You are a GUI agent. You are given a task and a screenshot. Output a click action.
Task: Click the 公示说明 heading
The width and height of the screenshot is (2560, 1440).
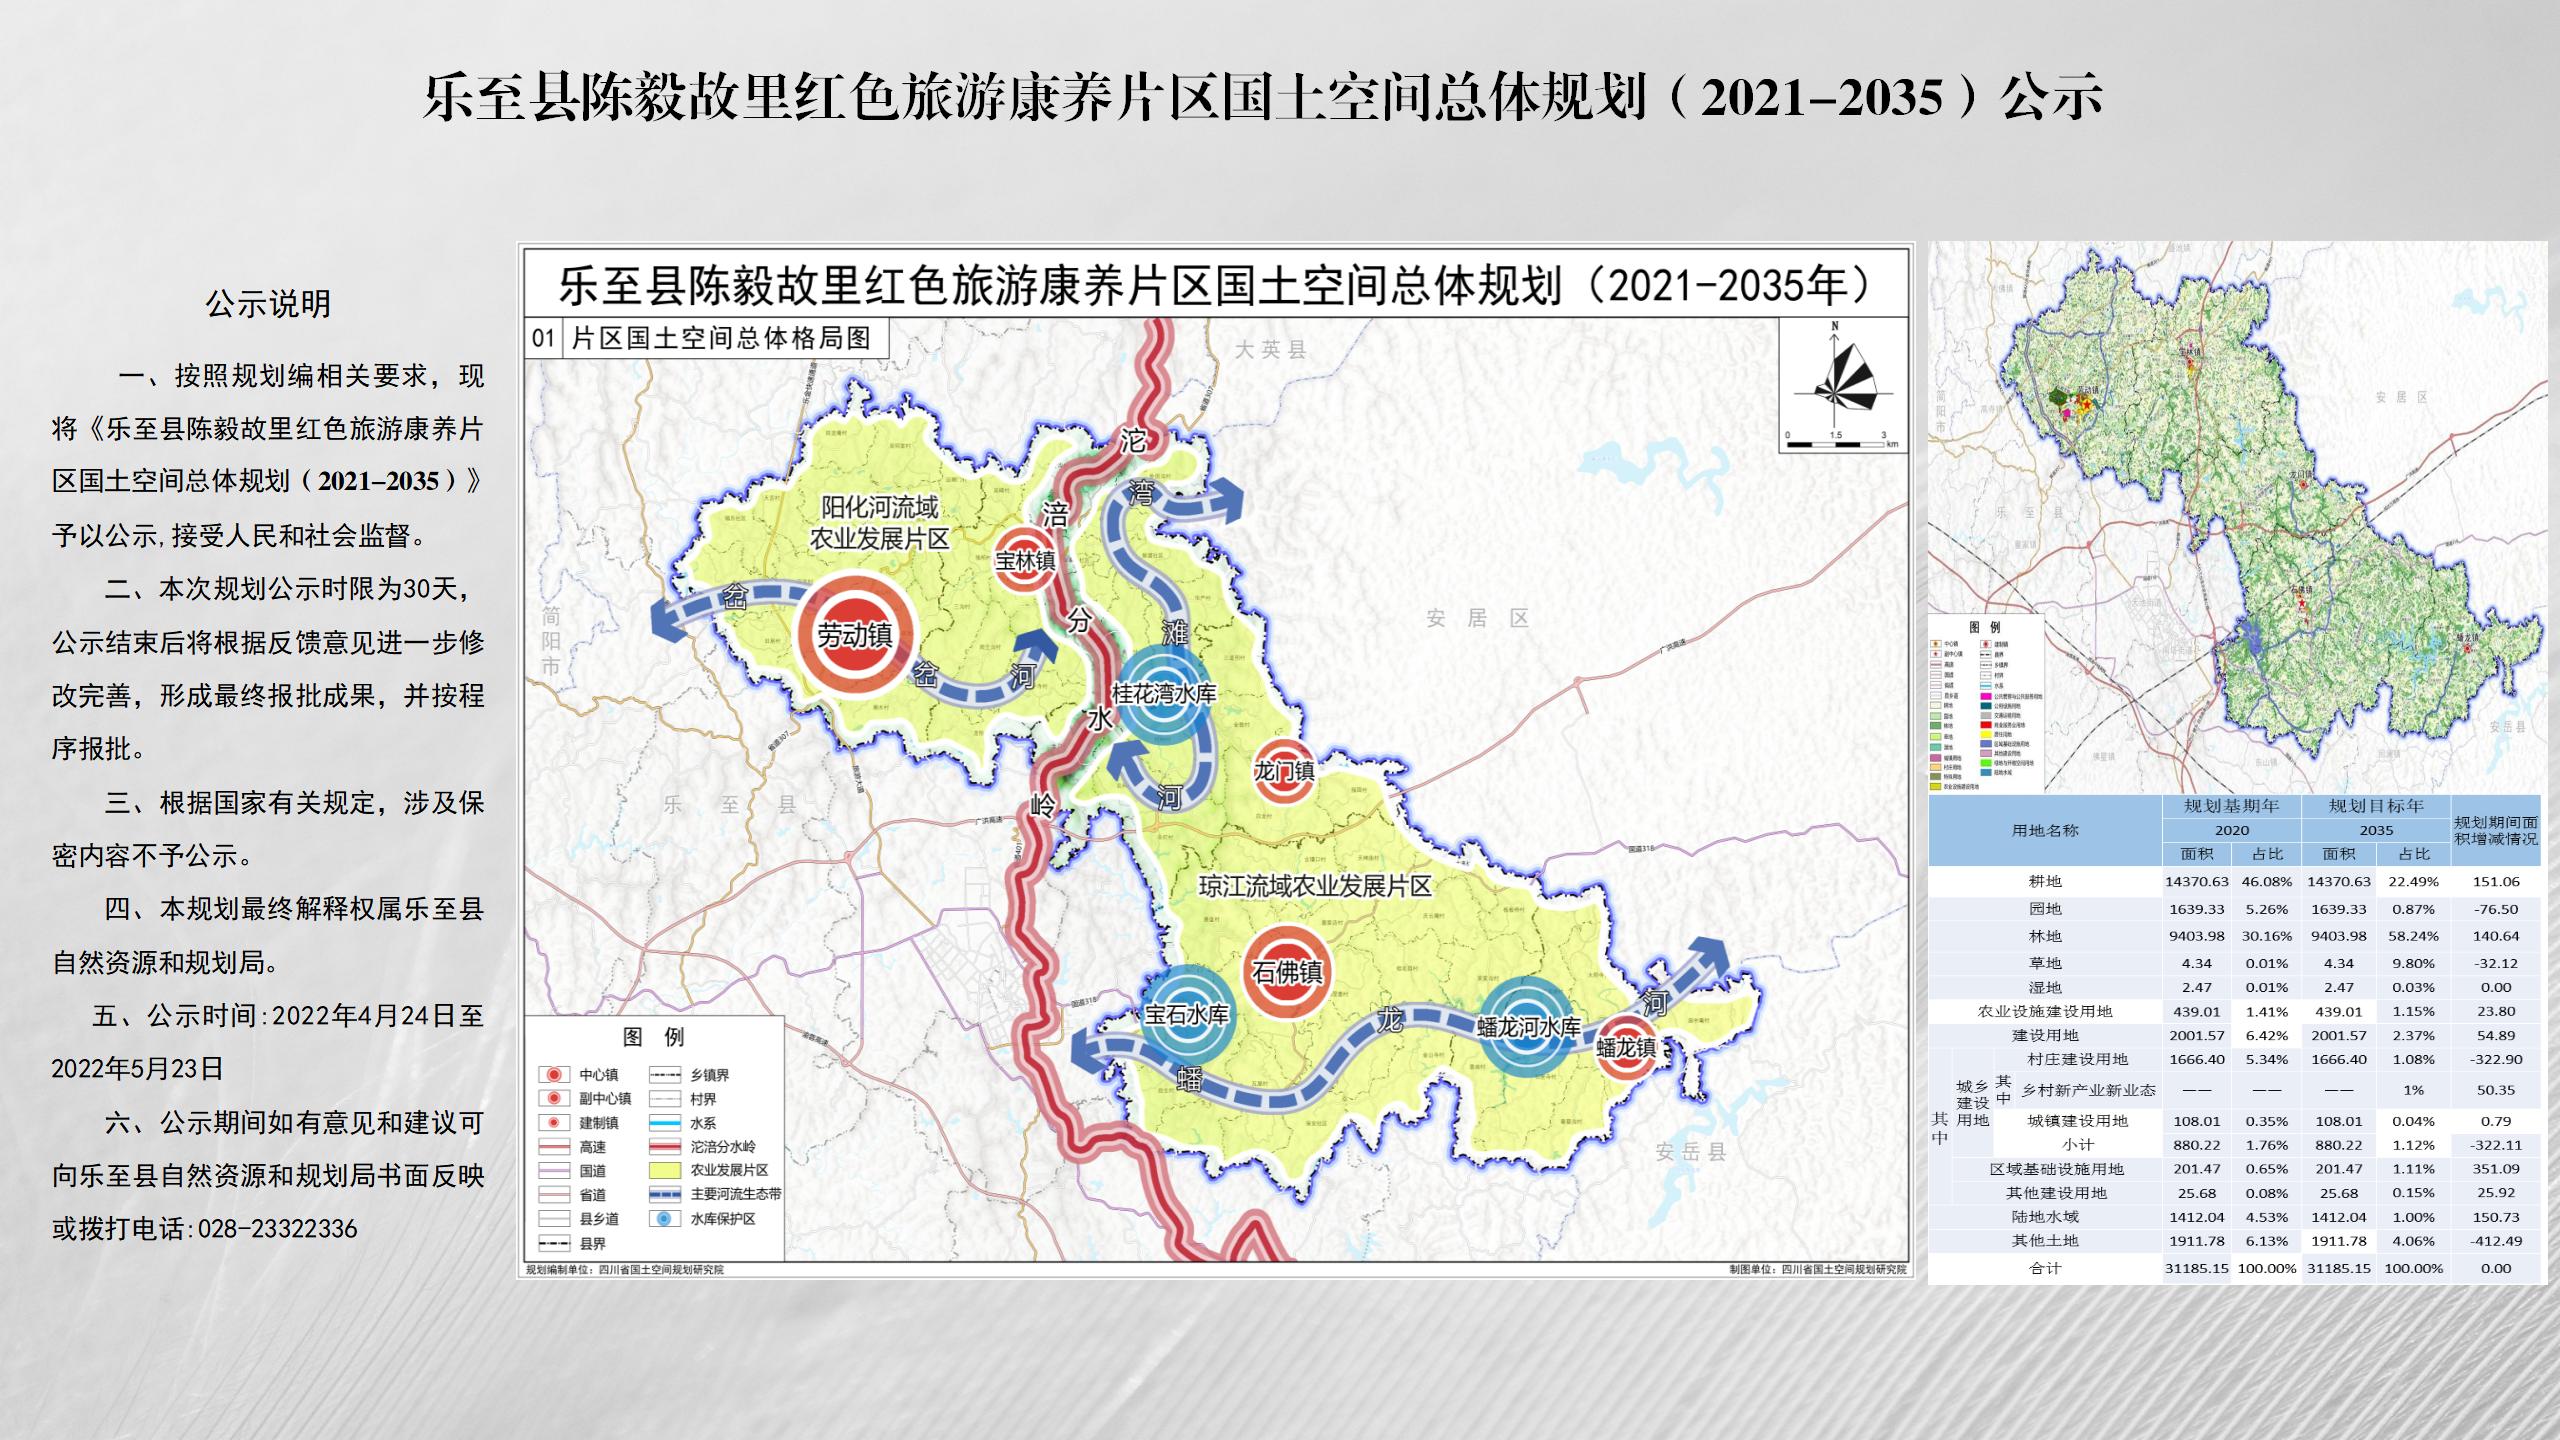(x=268, y=304)
